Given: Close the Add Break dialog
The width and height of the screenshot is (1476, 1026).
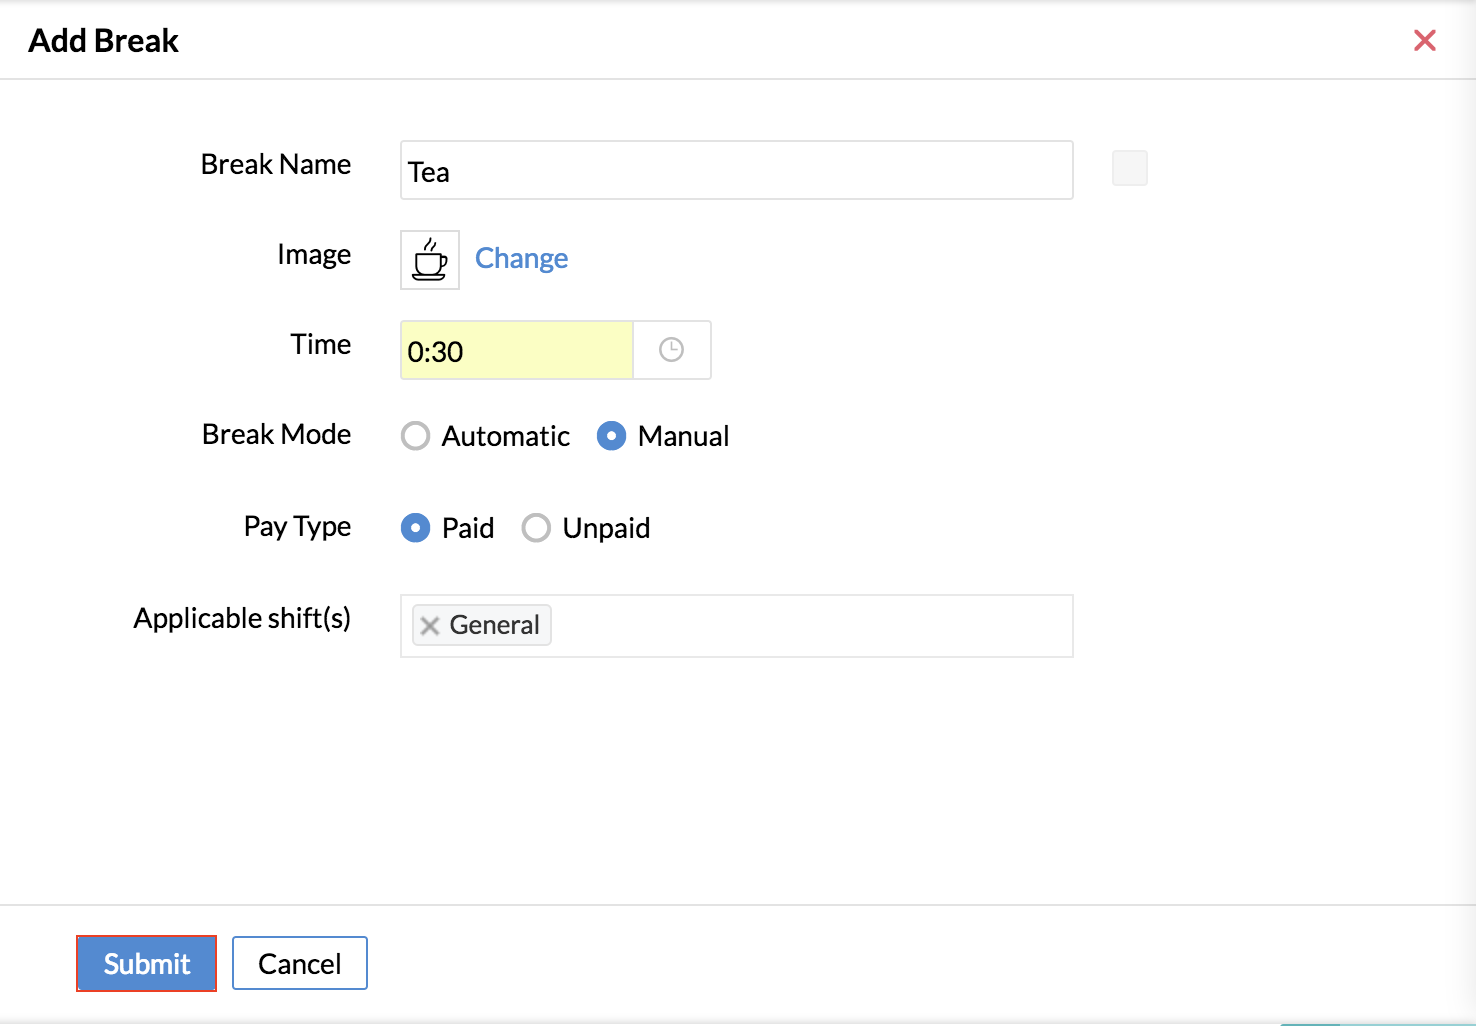Looking at the screenshot, I should pos(1424,40).
